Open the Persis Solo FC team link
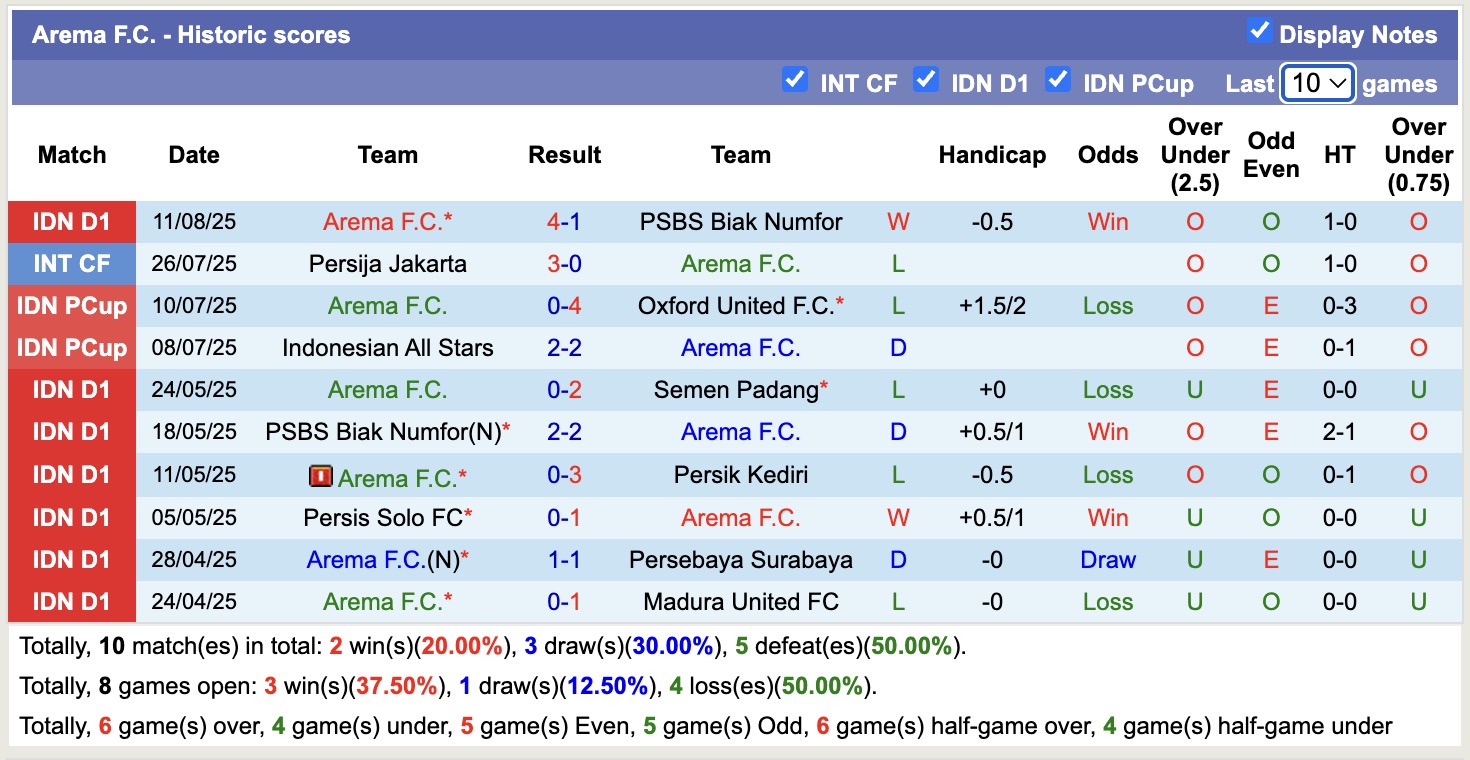Screen dimensions: 1470x760 [x=383, y=518]
